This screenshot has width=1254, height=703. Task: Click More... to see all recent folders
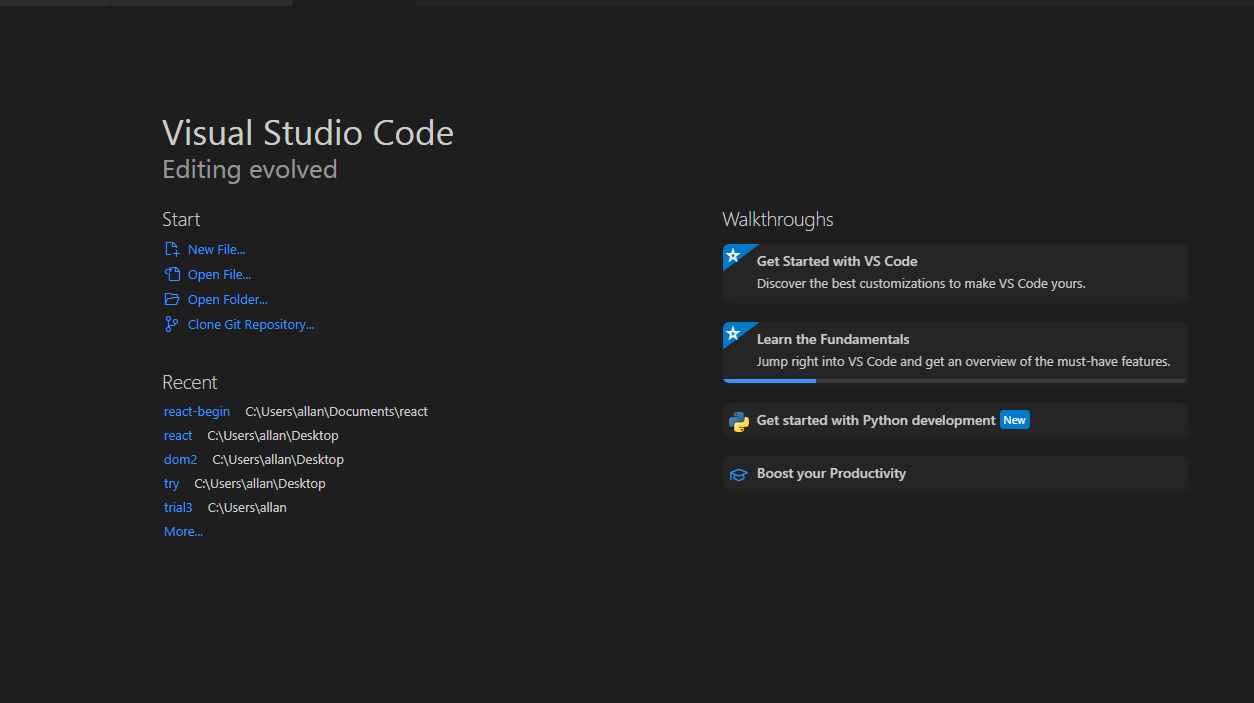click(182, 531)
